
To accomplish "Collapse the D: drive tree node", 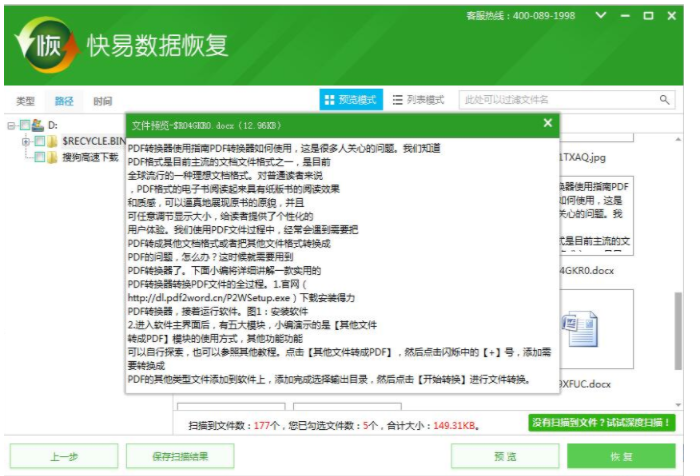I will [11, 125].
